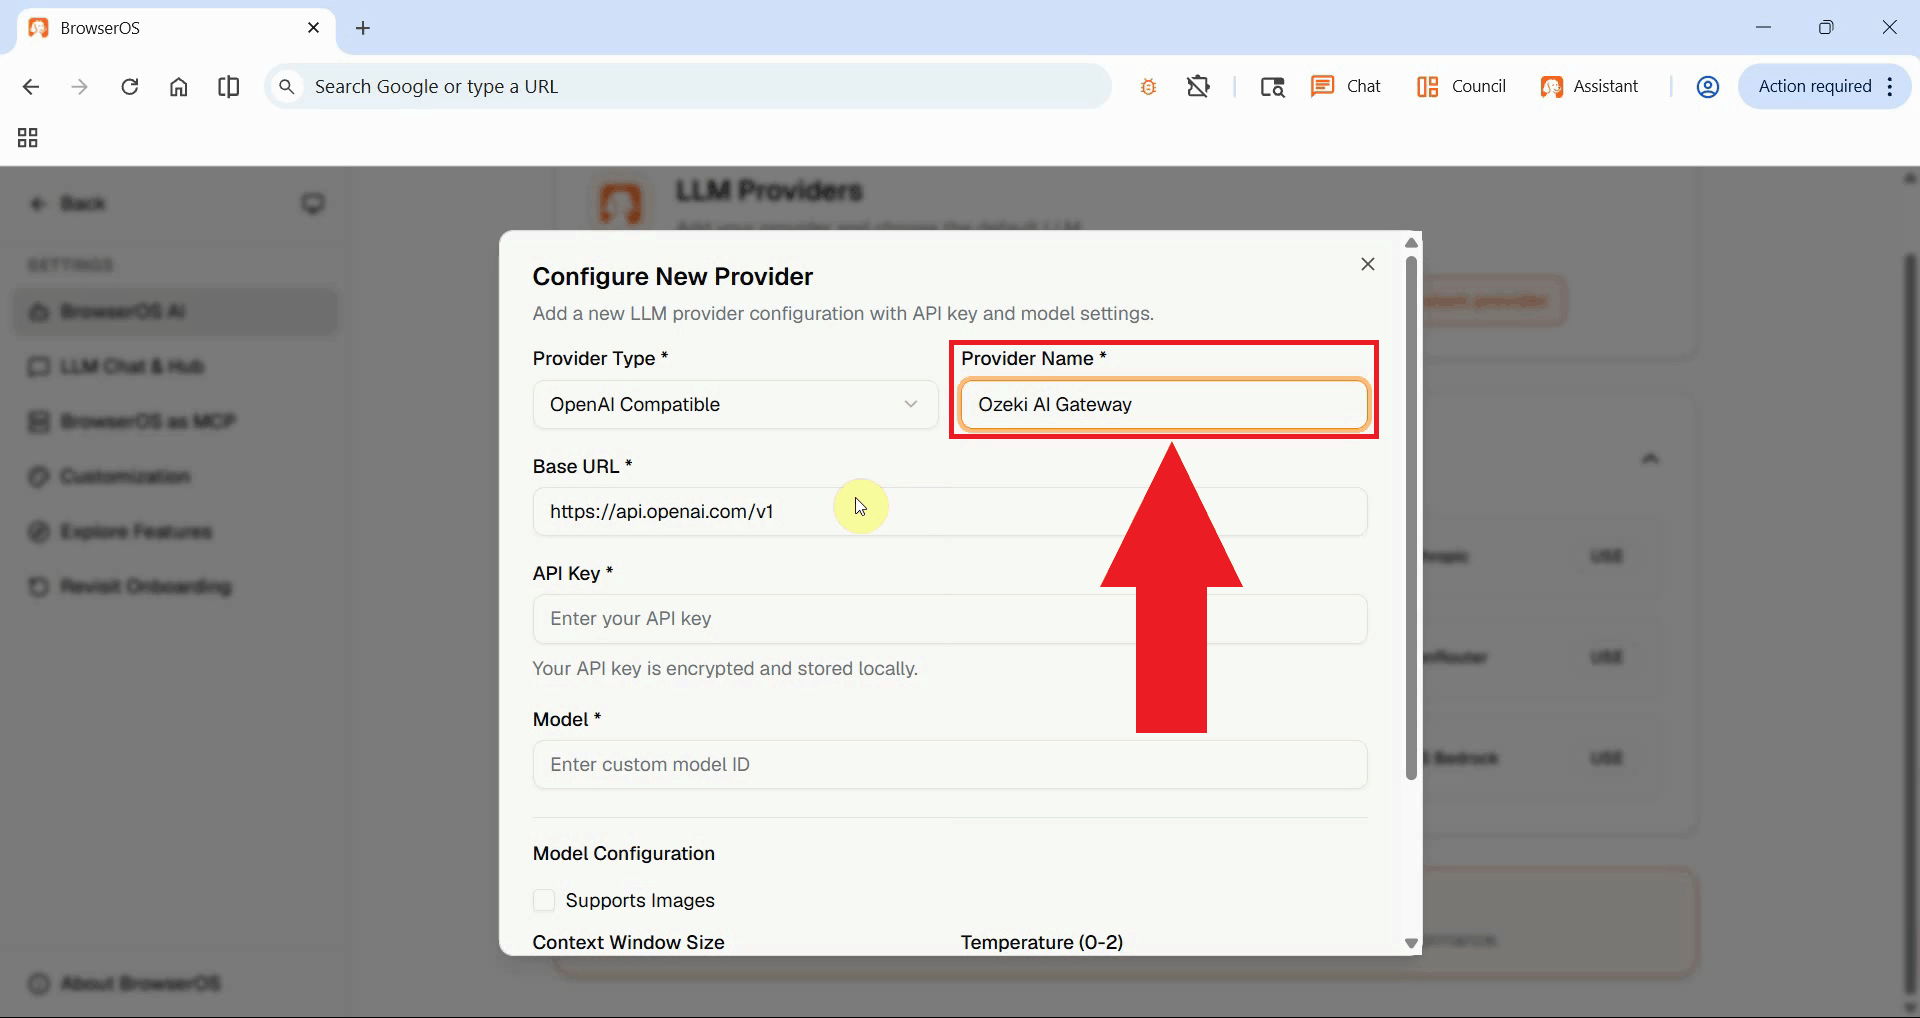The height and width of the screenshot is (1018, 1920).
Task: Click the browser reload icon
Action: 129,87
